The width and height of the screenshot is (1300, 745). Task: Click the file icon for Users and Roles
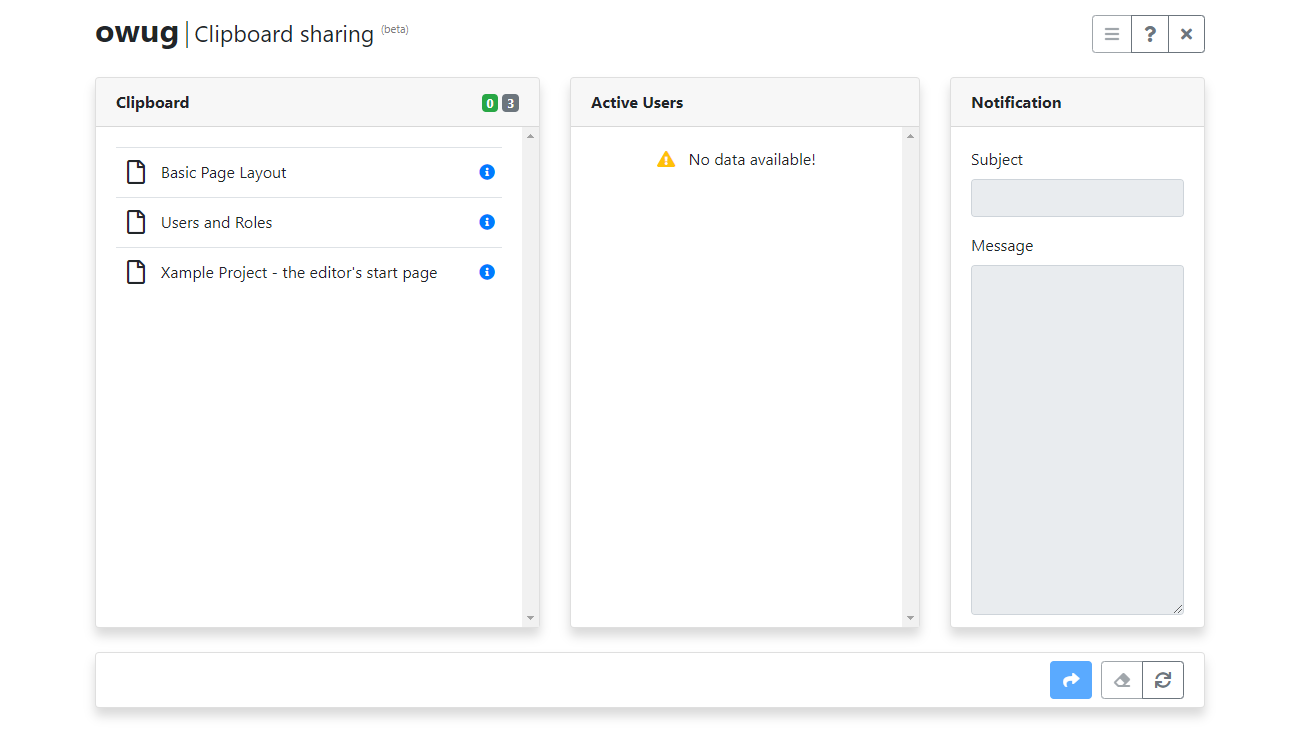(136, 222)
